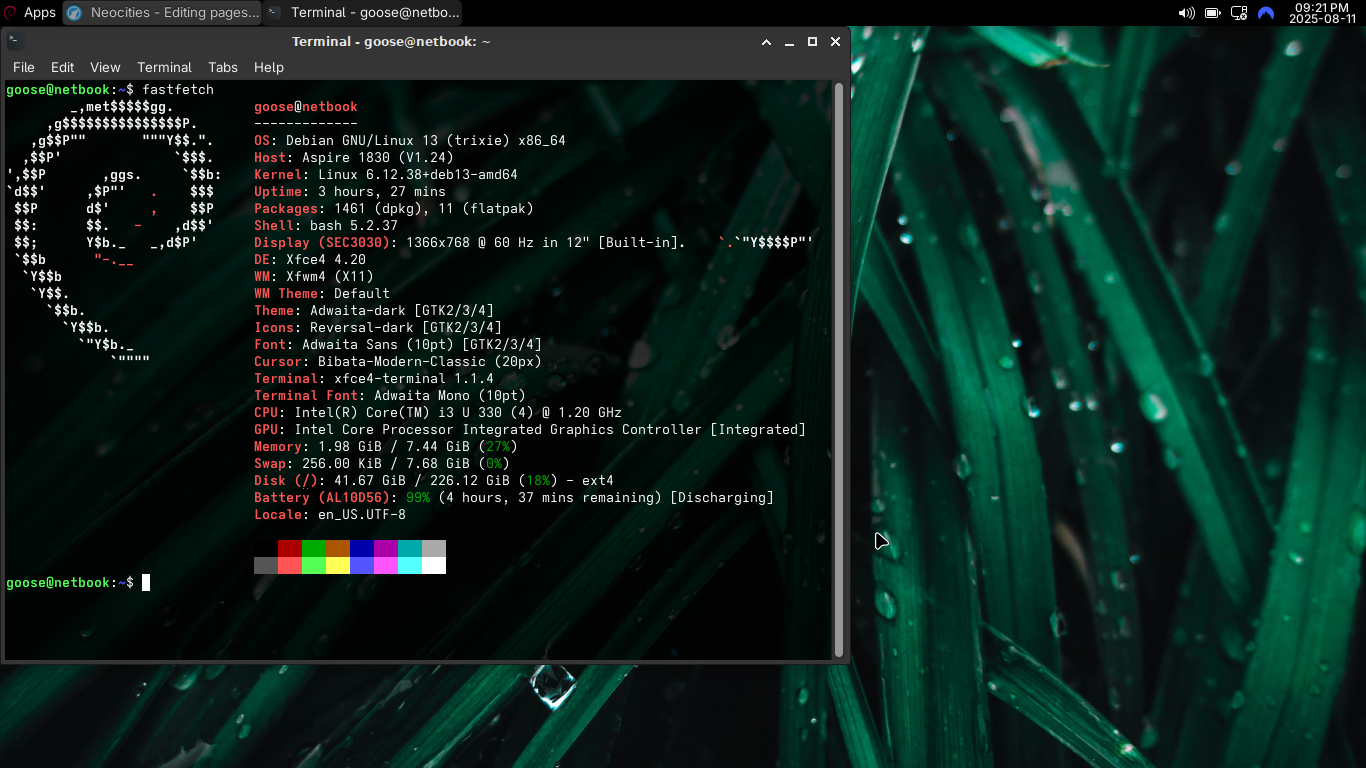Click the bright yellow color block

tap(338, 565)
